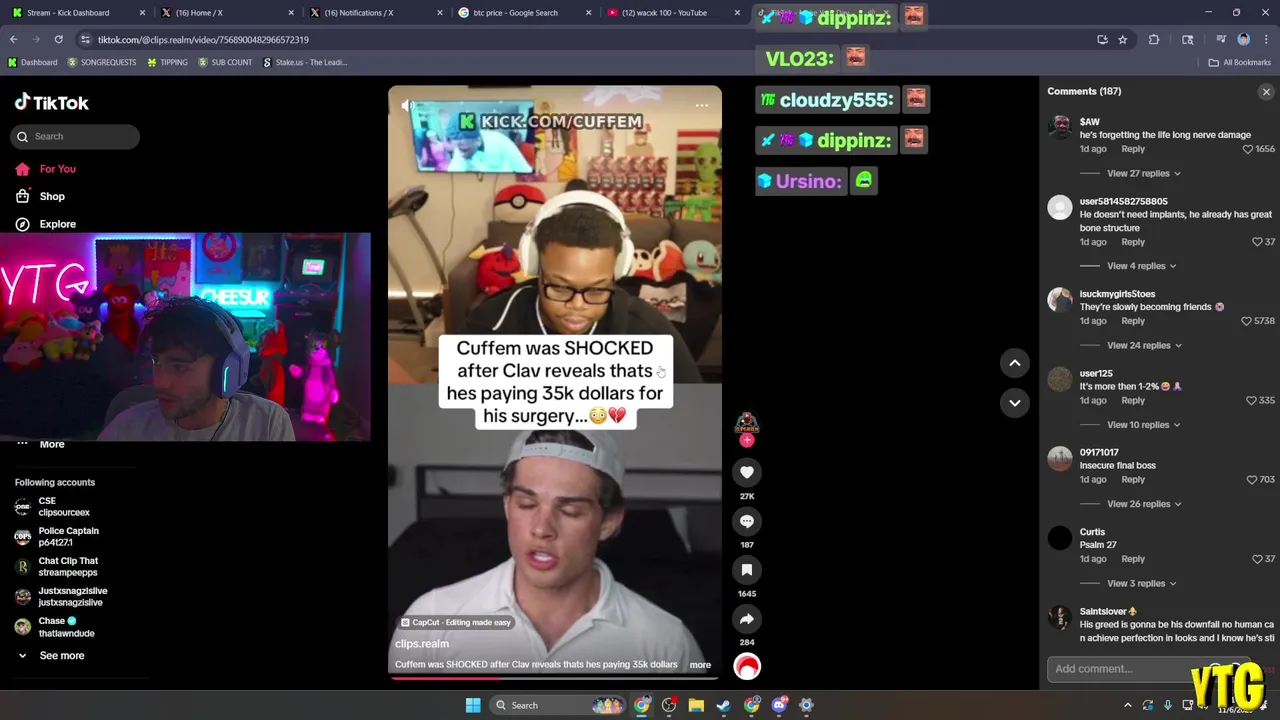Viewport: 1280px width, 720px height.
Task: Unmute the video with the speaker icon
Action: [408, 105]
